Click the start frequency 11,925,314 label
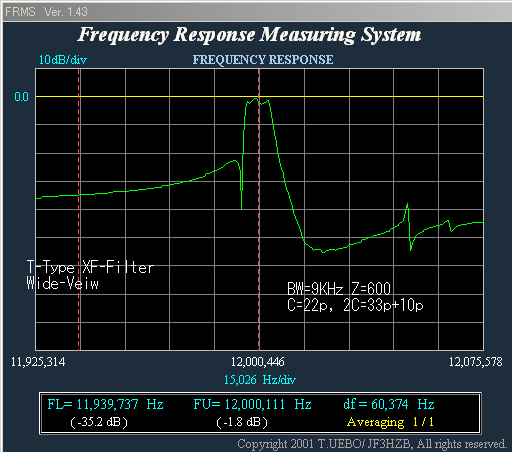512x452 pixels. click(38, 362)
